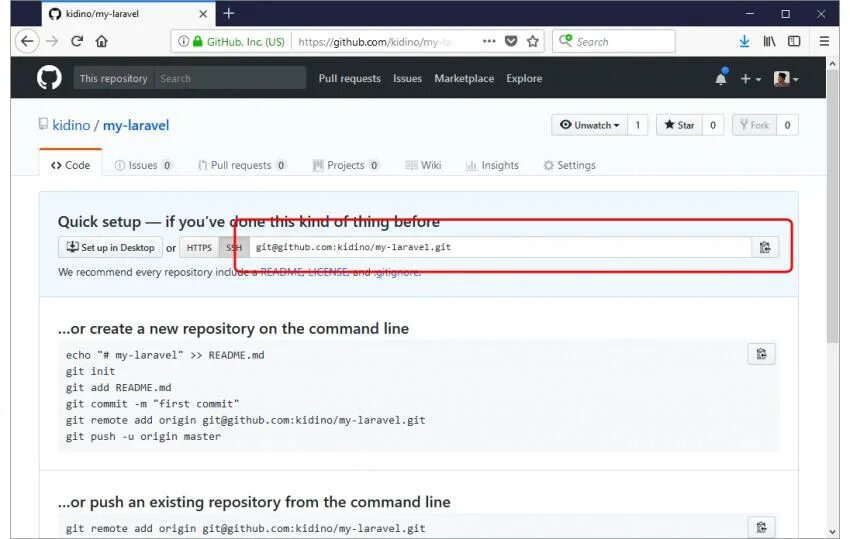The width and height of the screenshot is (850, 539).
Task: Switch clone URL to SSH
Action: pyautogui.click(x=234, y=247)
